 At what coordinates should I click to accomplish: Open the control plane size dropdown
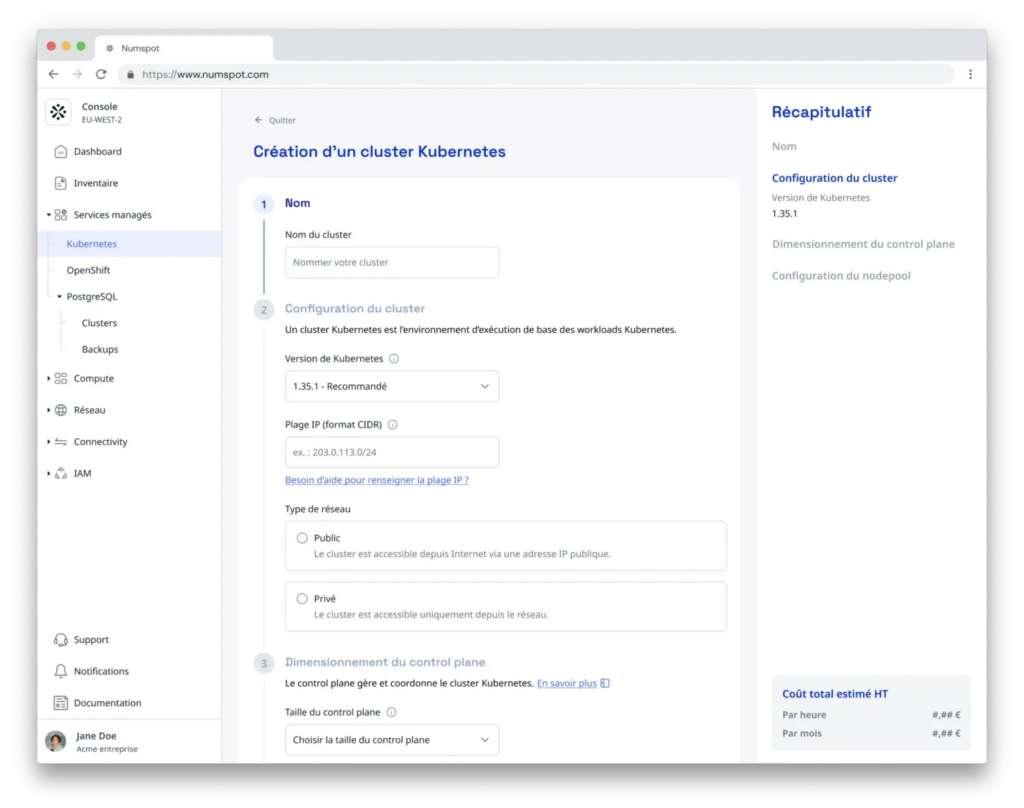click(x=392, y=739)
